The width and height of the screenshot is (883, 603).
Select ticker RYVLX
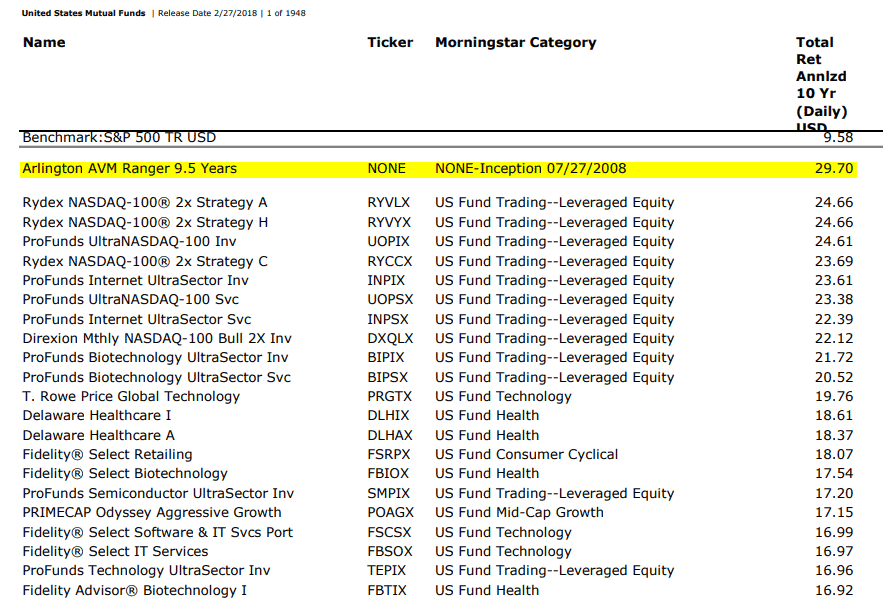pos(388,202)
